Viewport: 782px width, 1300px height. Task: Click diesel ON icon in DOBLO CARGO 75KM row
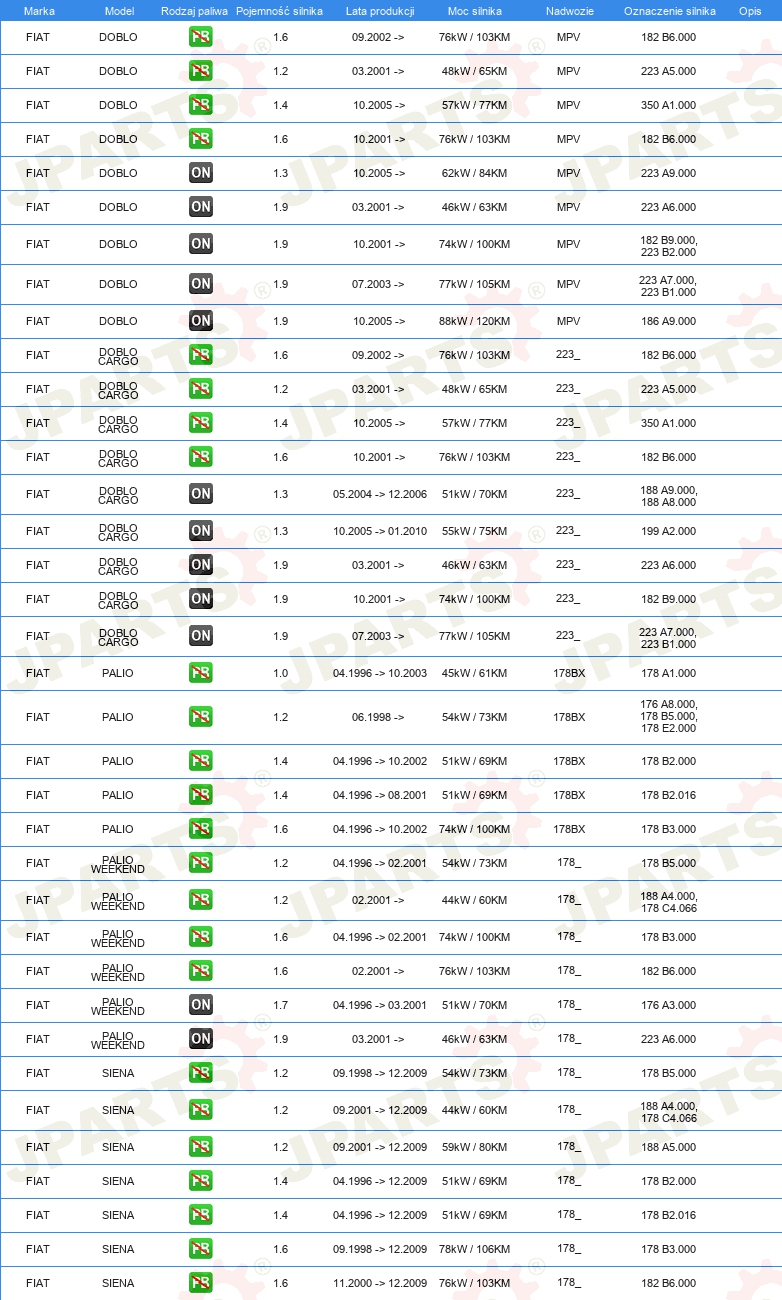click(x=201, y=531)
